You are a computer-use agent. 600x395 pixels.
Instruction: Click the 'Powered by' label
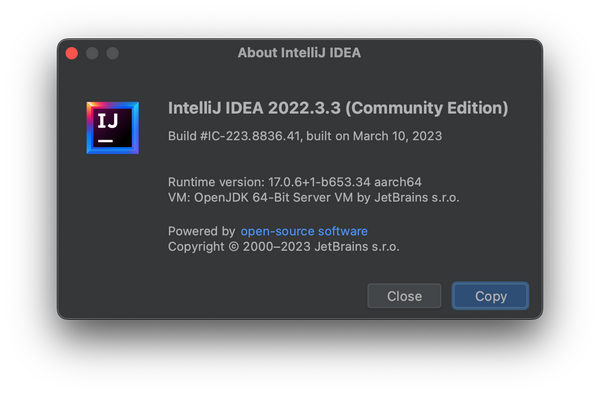pos(202,231)
